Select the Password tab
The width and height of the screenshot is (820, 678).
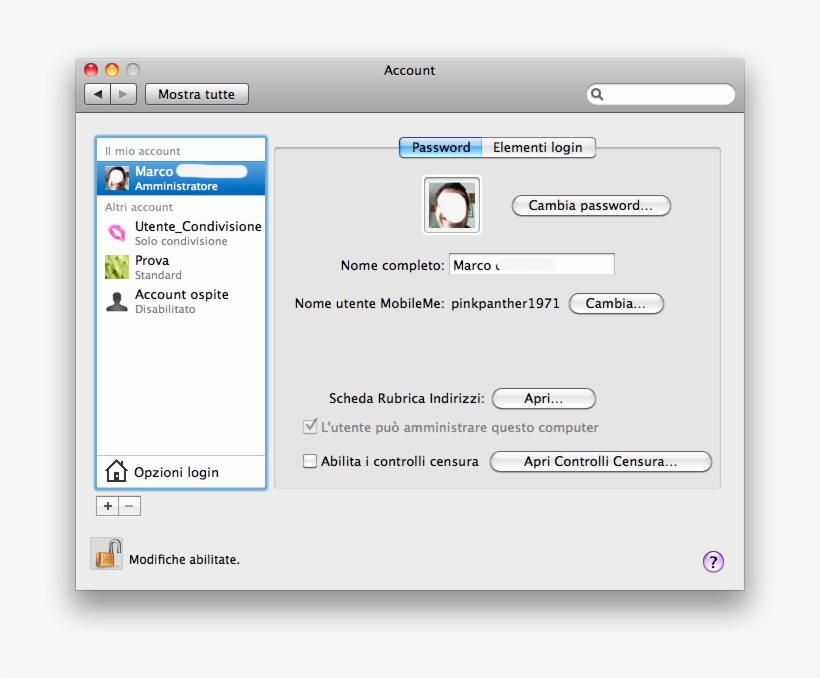click(x=440, y=147)
